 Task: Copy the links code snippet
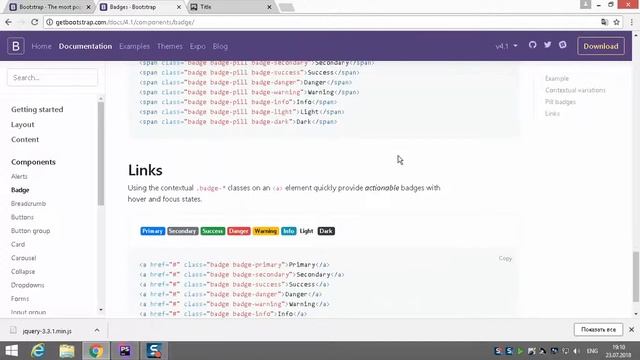[x=505, y=258]
